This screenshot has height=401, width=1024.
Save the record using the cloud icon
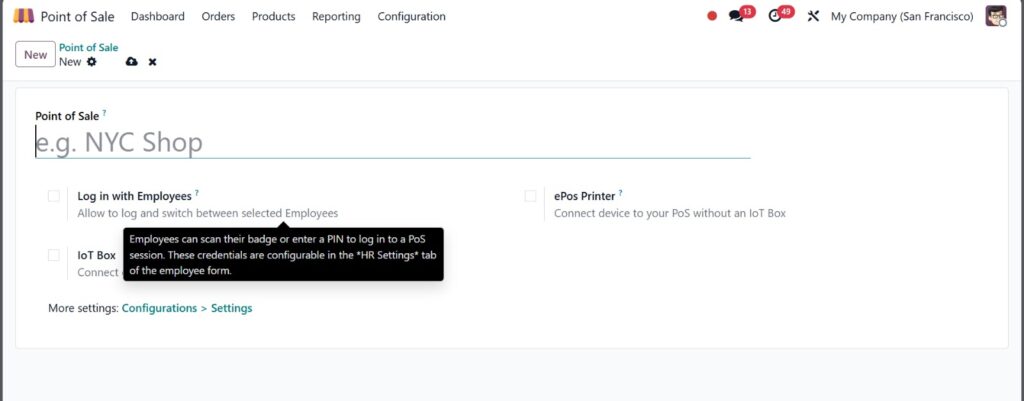pos(131,62)
